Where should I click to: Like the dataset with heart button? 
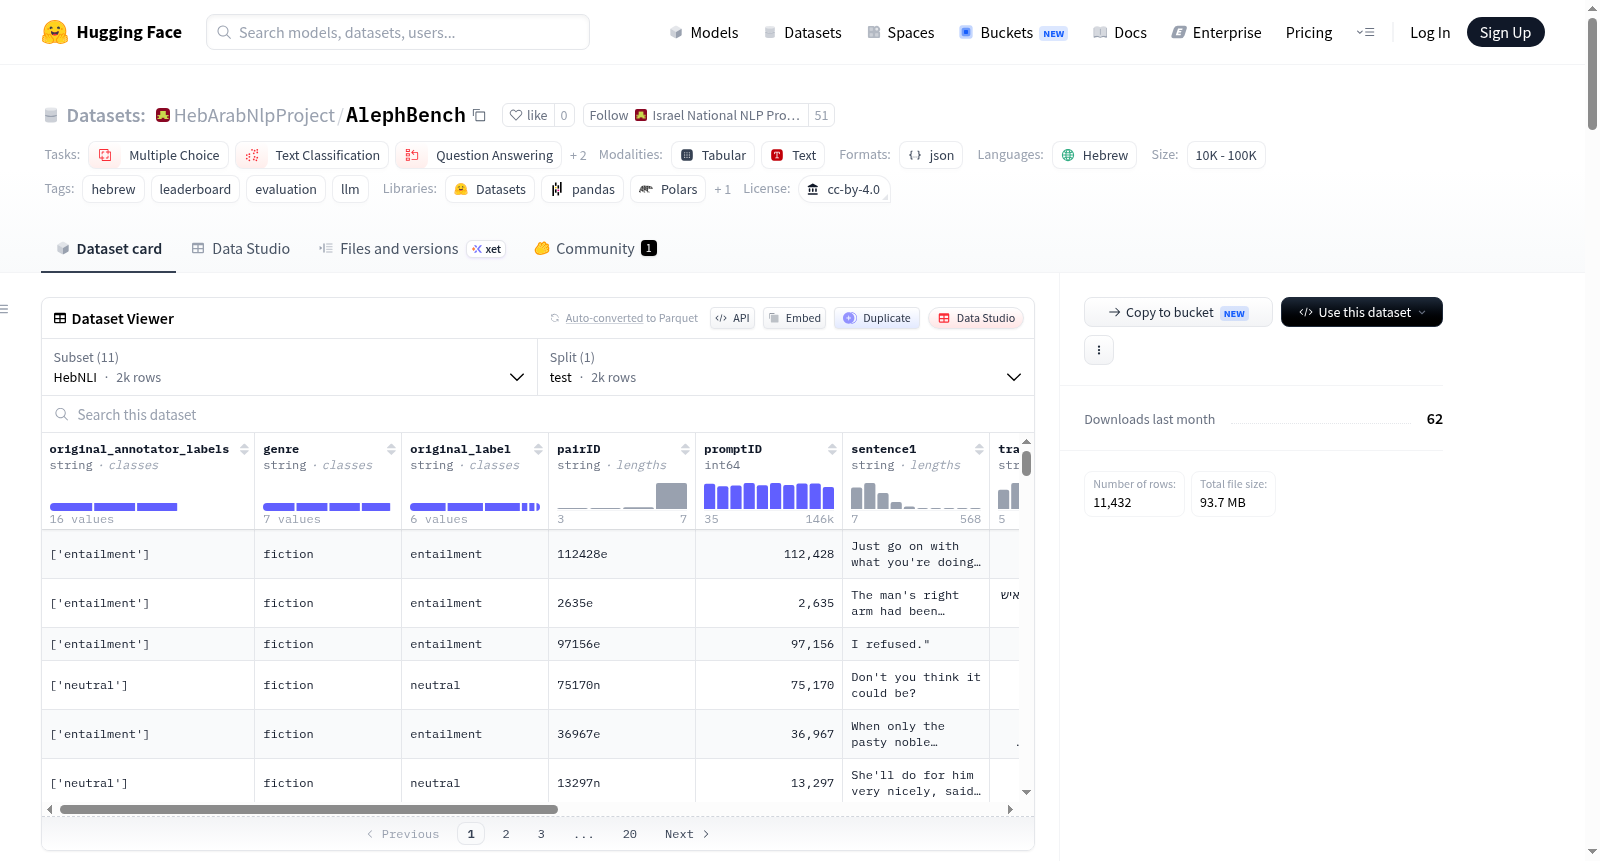(528, 115)
